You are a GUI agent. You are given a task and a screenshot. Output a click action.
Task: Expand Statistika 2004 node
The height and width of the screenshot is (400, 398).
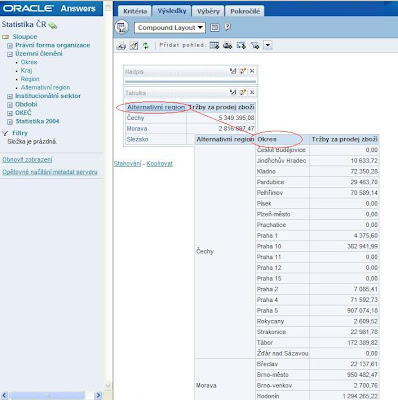tap(10, 121)
